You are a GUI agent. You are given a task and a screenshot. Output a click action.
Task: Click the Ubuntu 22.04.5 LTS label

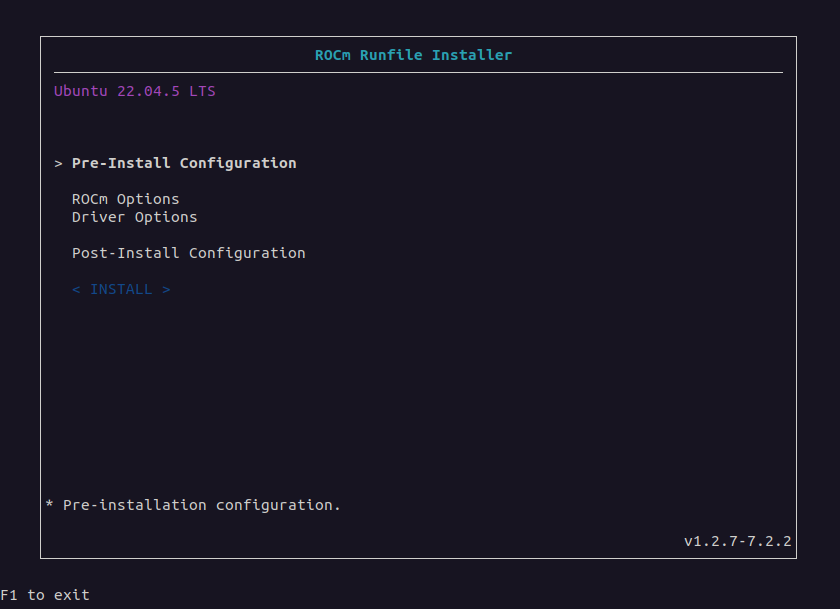134,91
